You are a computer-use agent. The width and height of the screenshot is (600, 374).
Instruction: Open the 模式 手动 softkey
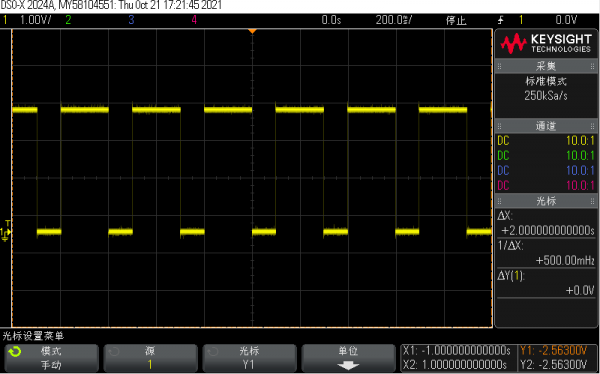pyautogui.click(x=52, y=358)
